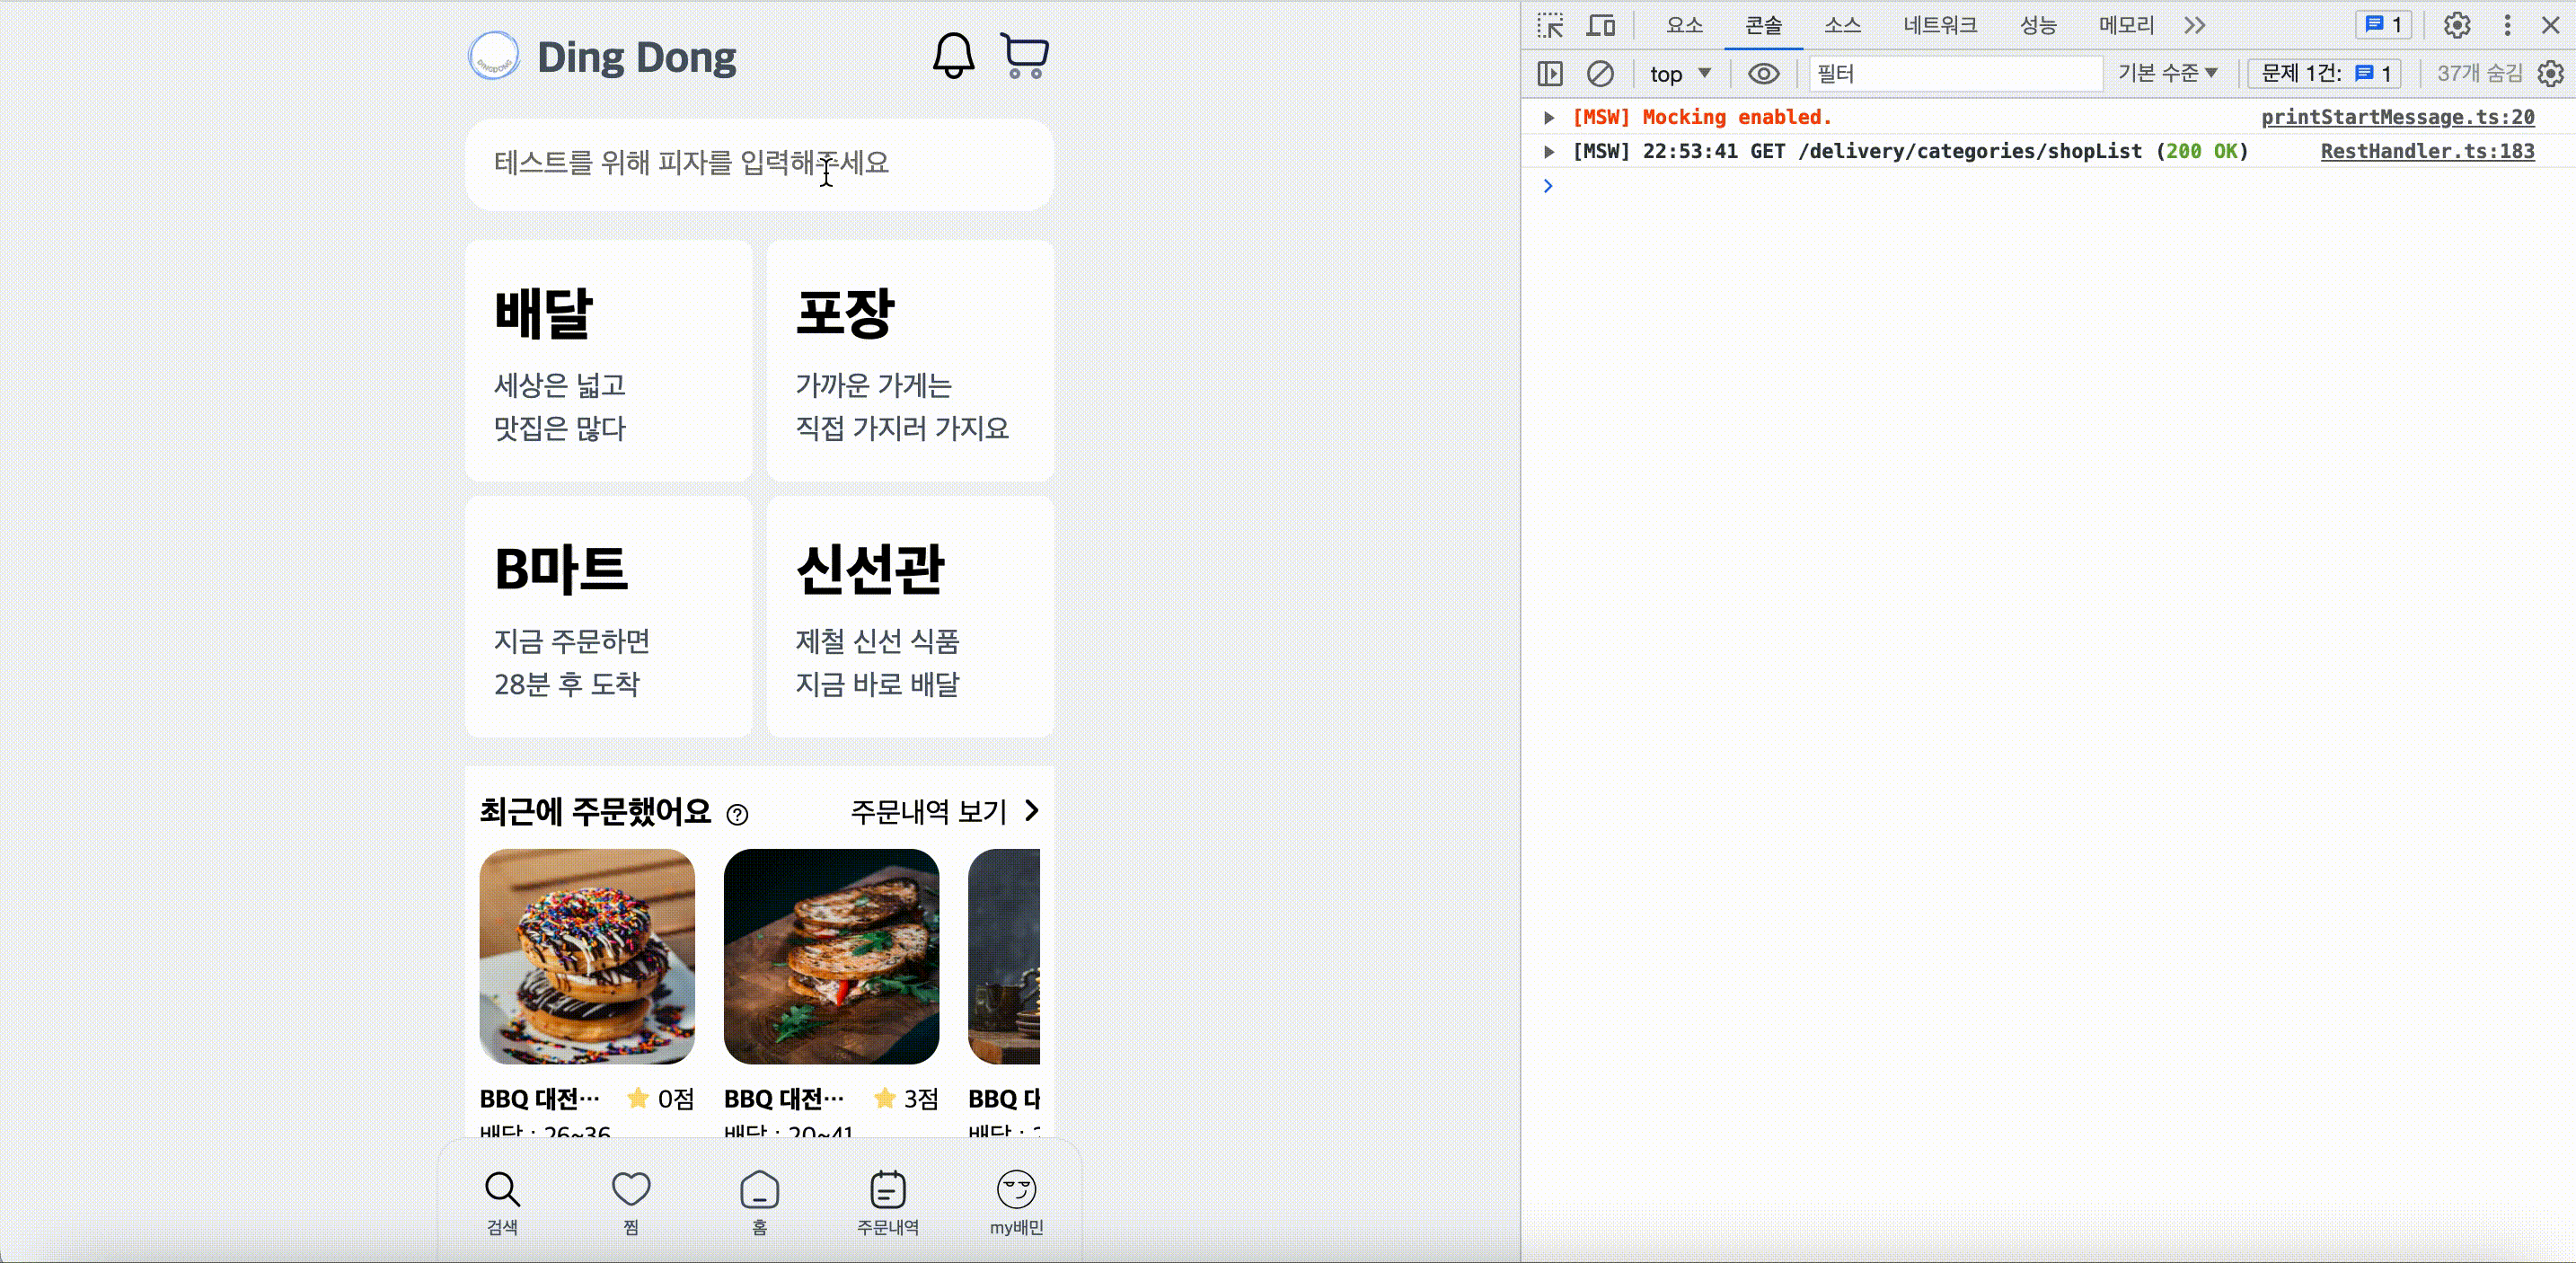Open the 배달 delivery category card
2576x1263 pixels.
(x=608, y=360)
